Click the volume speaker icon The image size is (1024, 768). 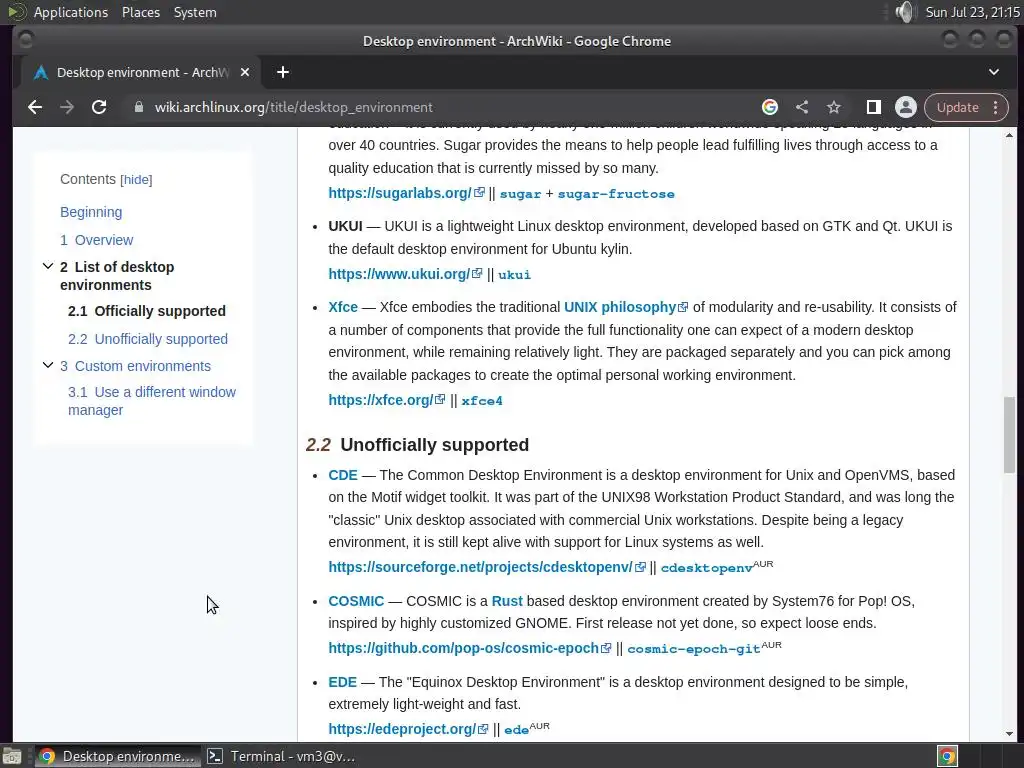point(905,12)
